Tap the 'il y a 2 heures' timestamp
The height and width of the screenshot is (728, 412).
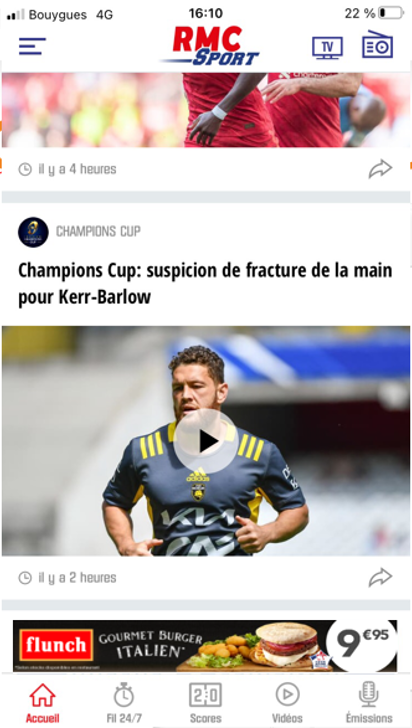click(67, 578)
